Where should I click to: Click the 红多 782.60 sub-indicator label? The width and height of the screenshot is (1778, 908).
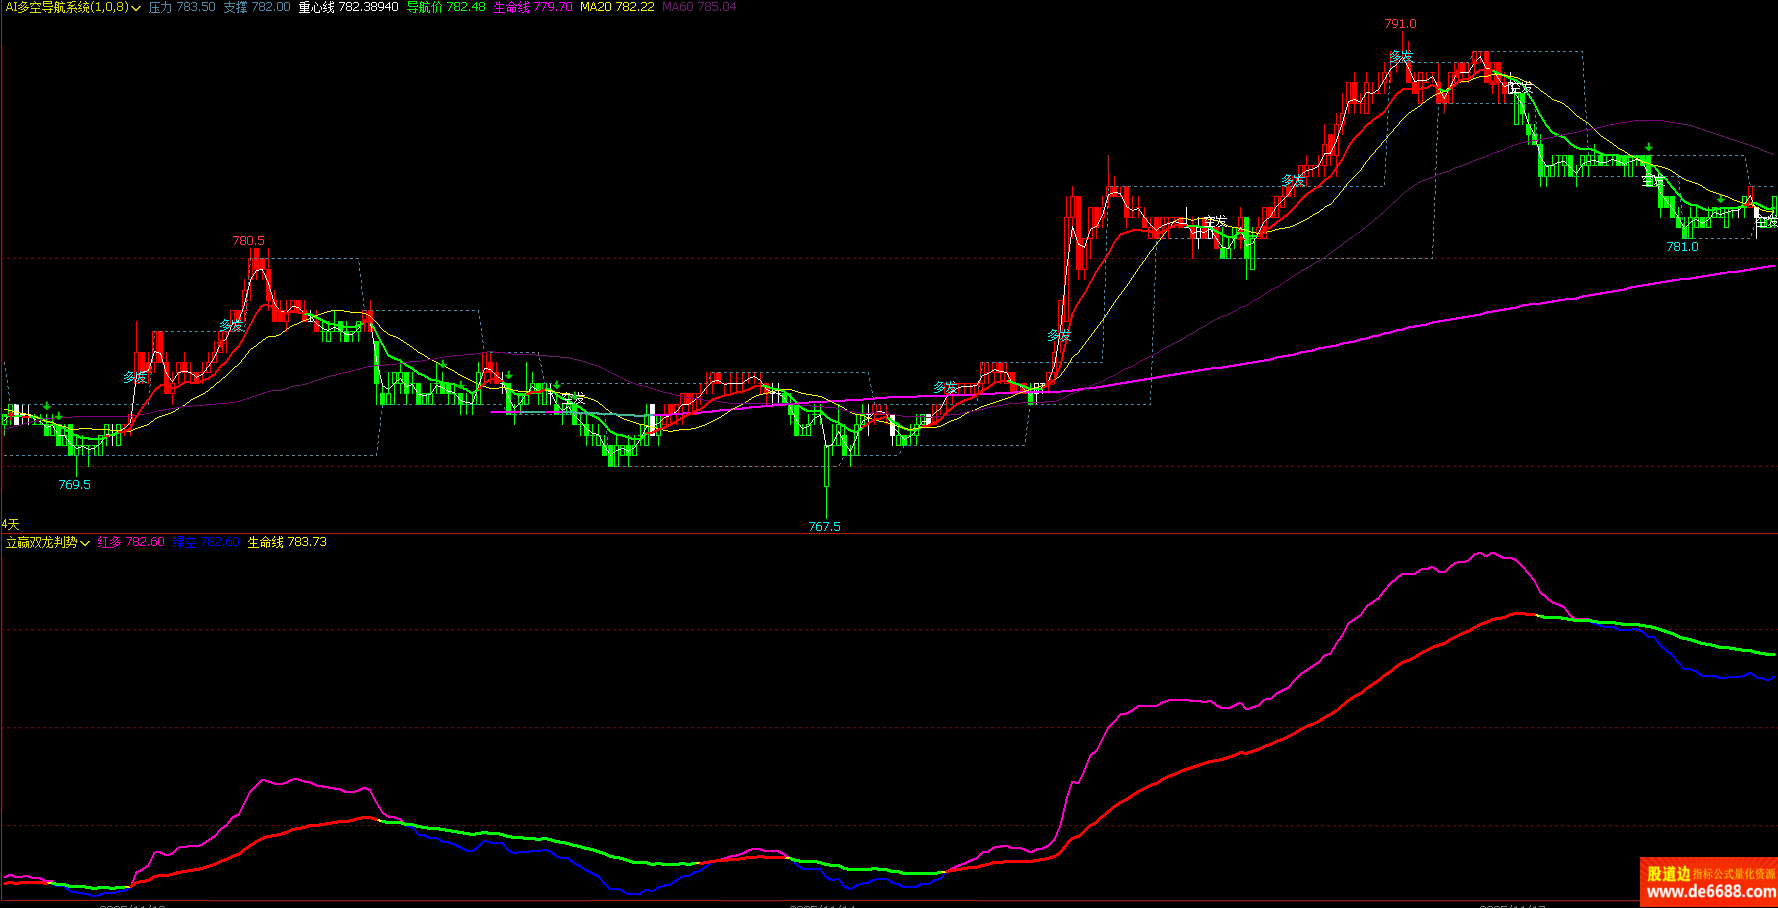pyautogui.click(x=130, y=542)
